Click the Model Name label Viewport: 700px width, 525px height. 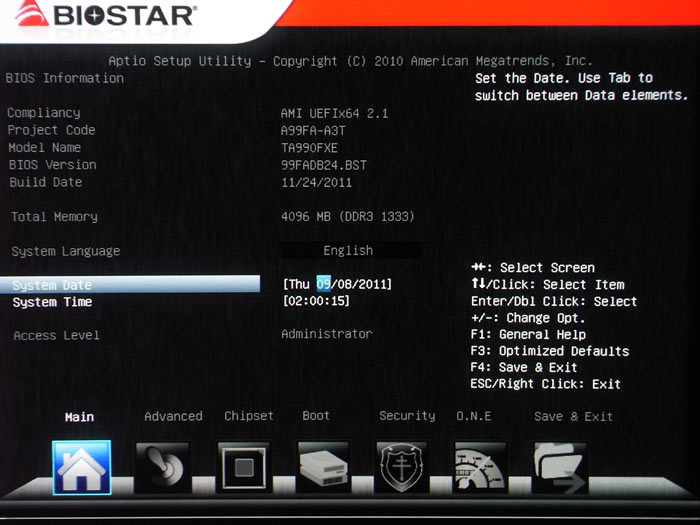click(x=45, y=147)
